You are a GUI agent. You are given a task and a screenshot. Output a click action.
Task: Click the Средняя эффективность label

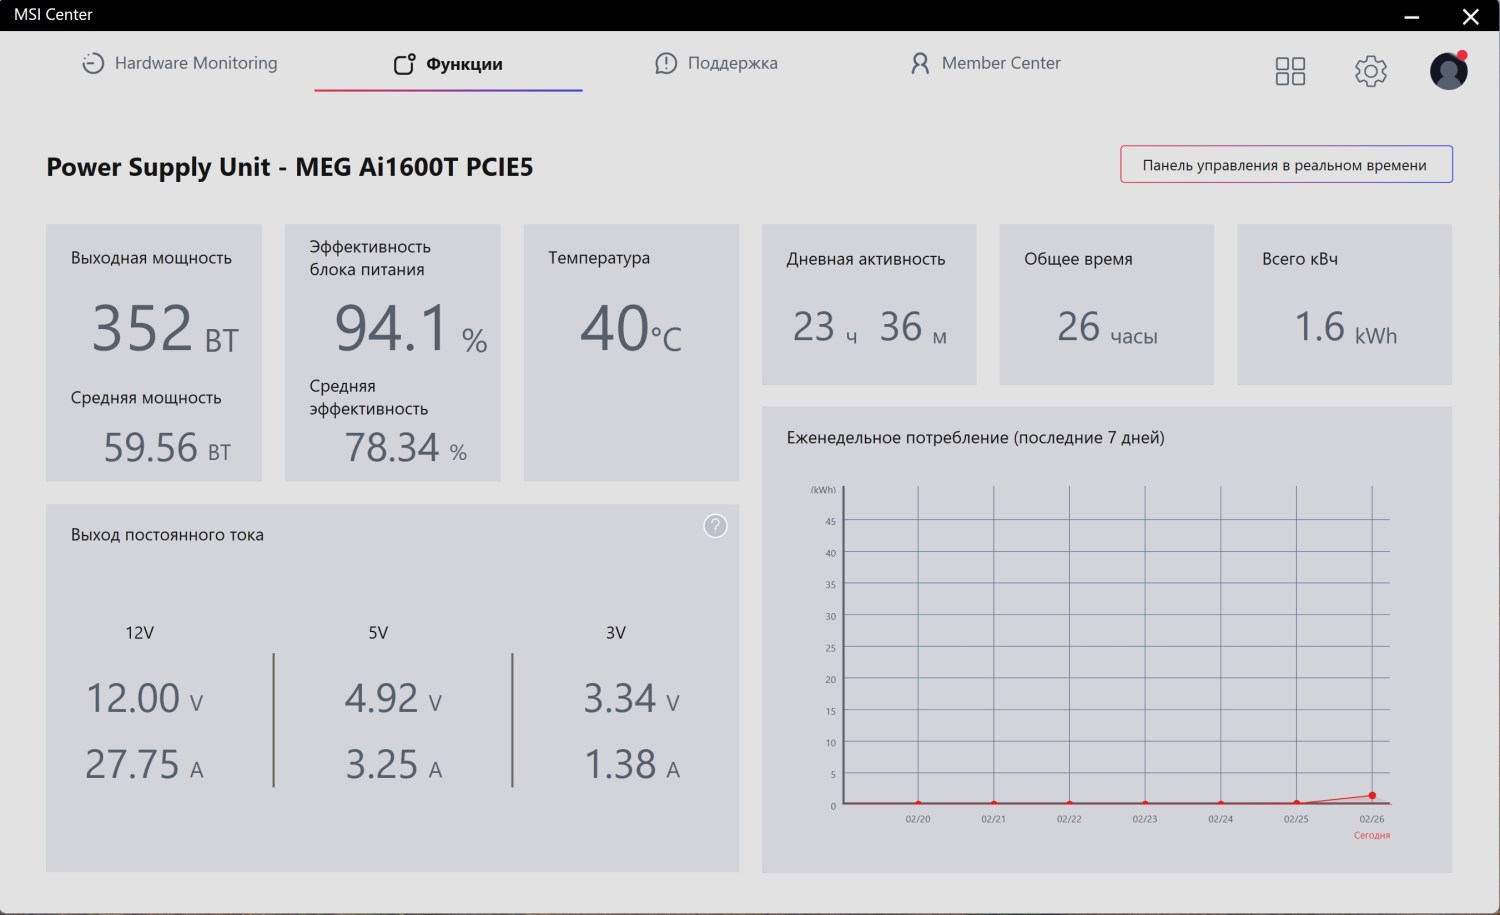click(x=369, y=397)
